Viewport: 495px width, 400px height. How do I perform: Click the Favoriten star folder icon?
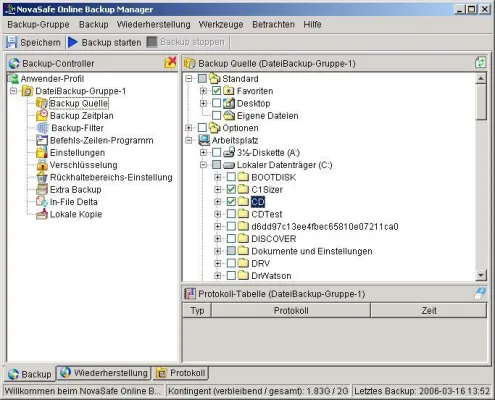point(229,91)
